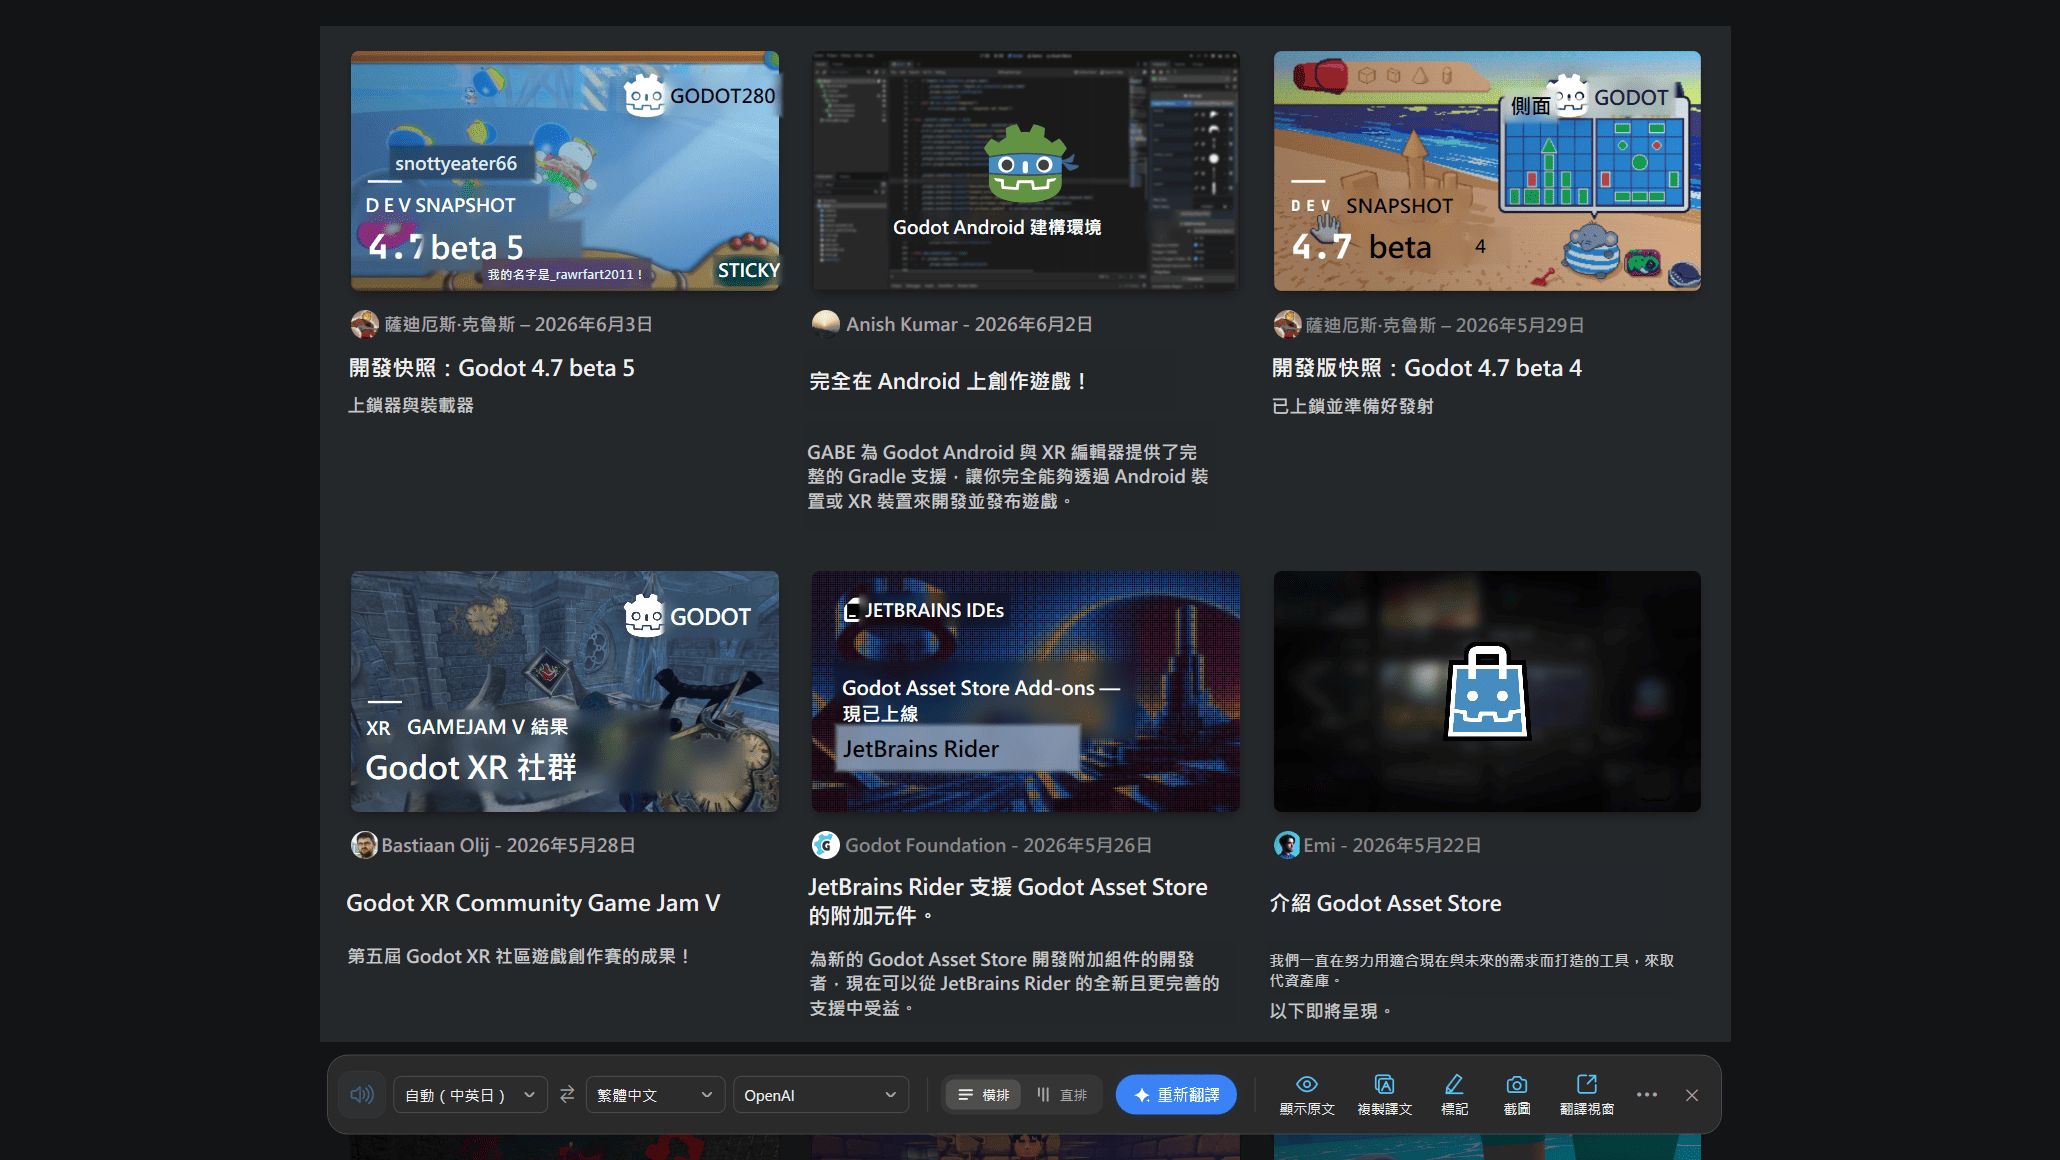Open the OpenAI engine dropdown
Image resolution: width=2060 pixels, height=1160 pixels.
(820, 1095)
